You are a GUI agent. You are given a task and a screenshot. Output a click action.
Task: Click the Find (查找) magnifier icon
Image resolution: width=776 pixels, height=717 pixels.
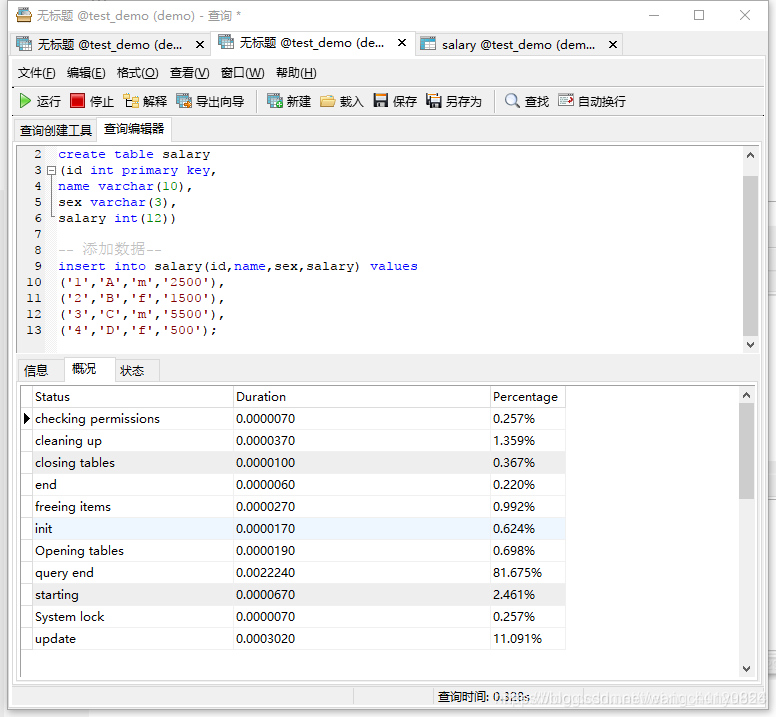click(x=512, y=101)
